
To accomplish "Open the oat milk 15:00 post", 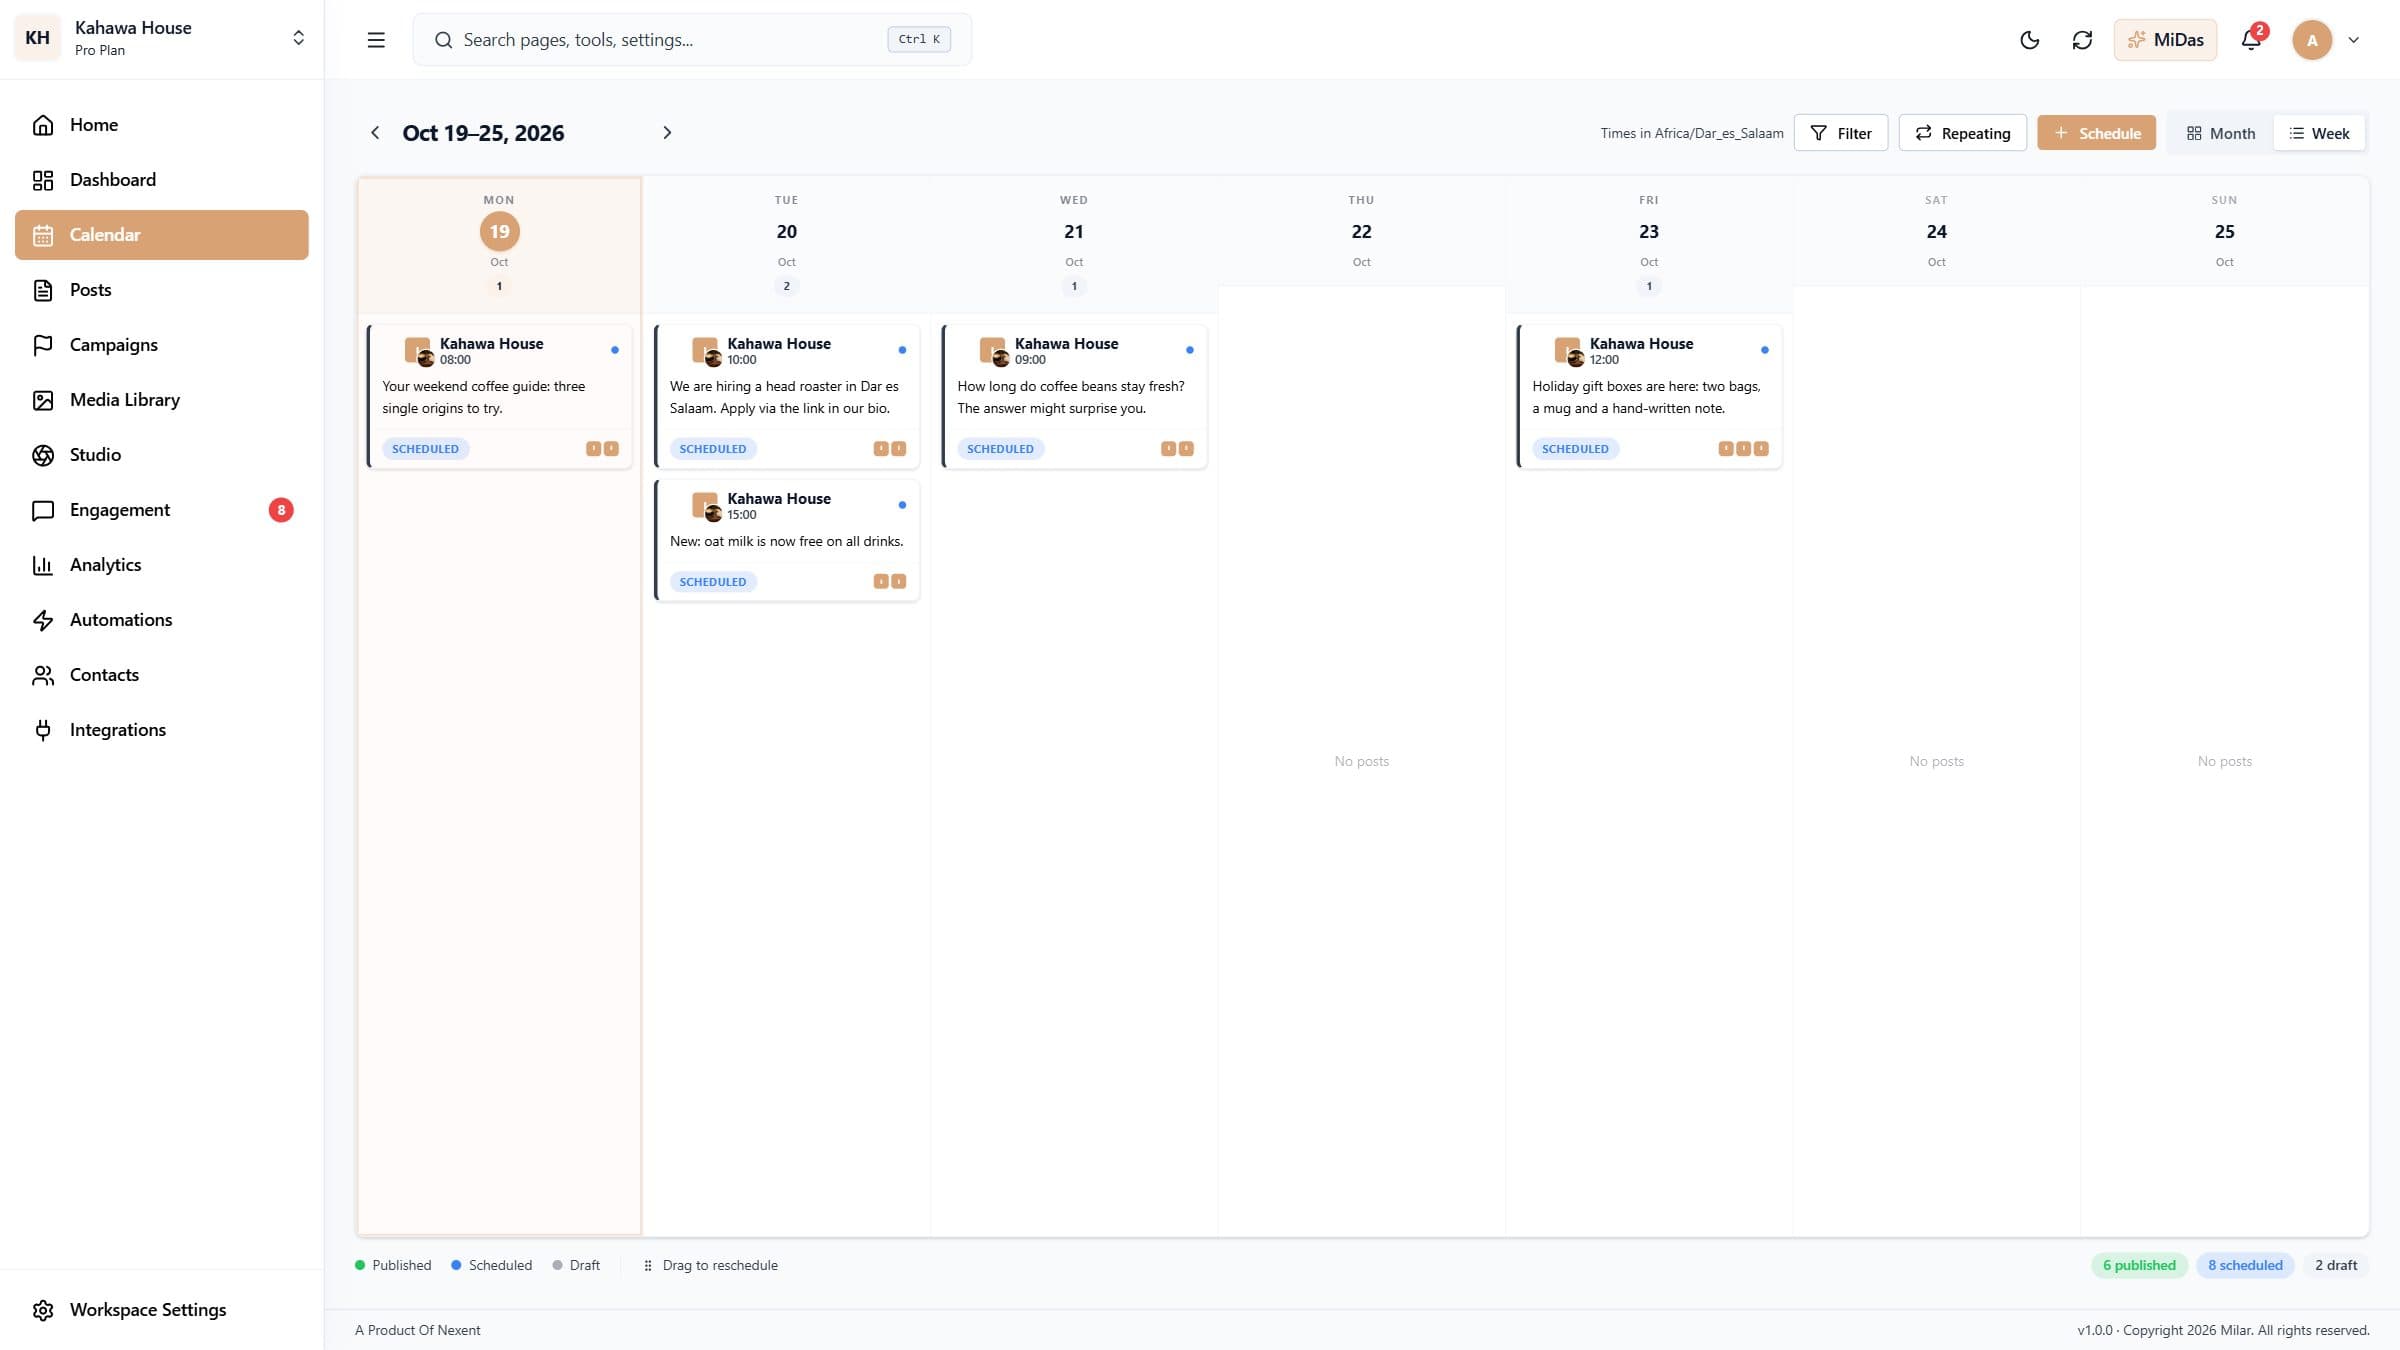I will click(x=786, y=540).
